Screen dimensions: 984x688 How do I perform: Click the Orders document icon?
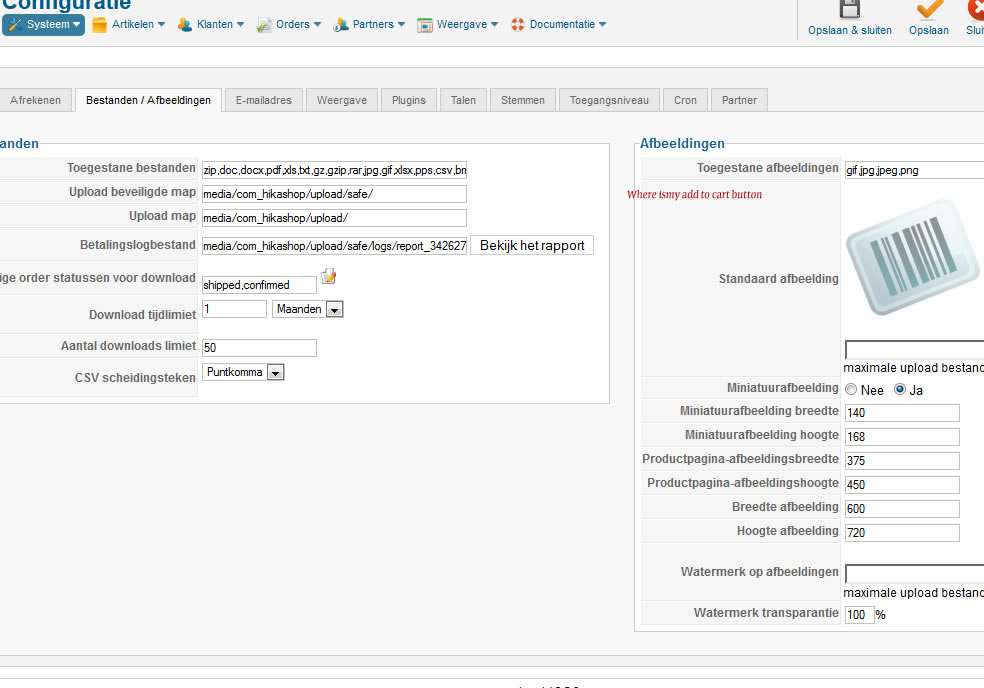click(264, 24)
